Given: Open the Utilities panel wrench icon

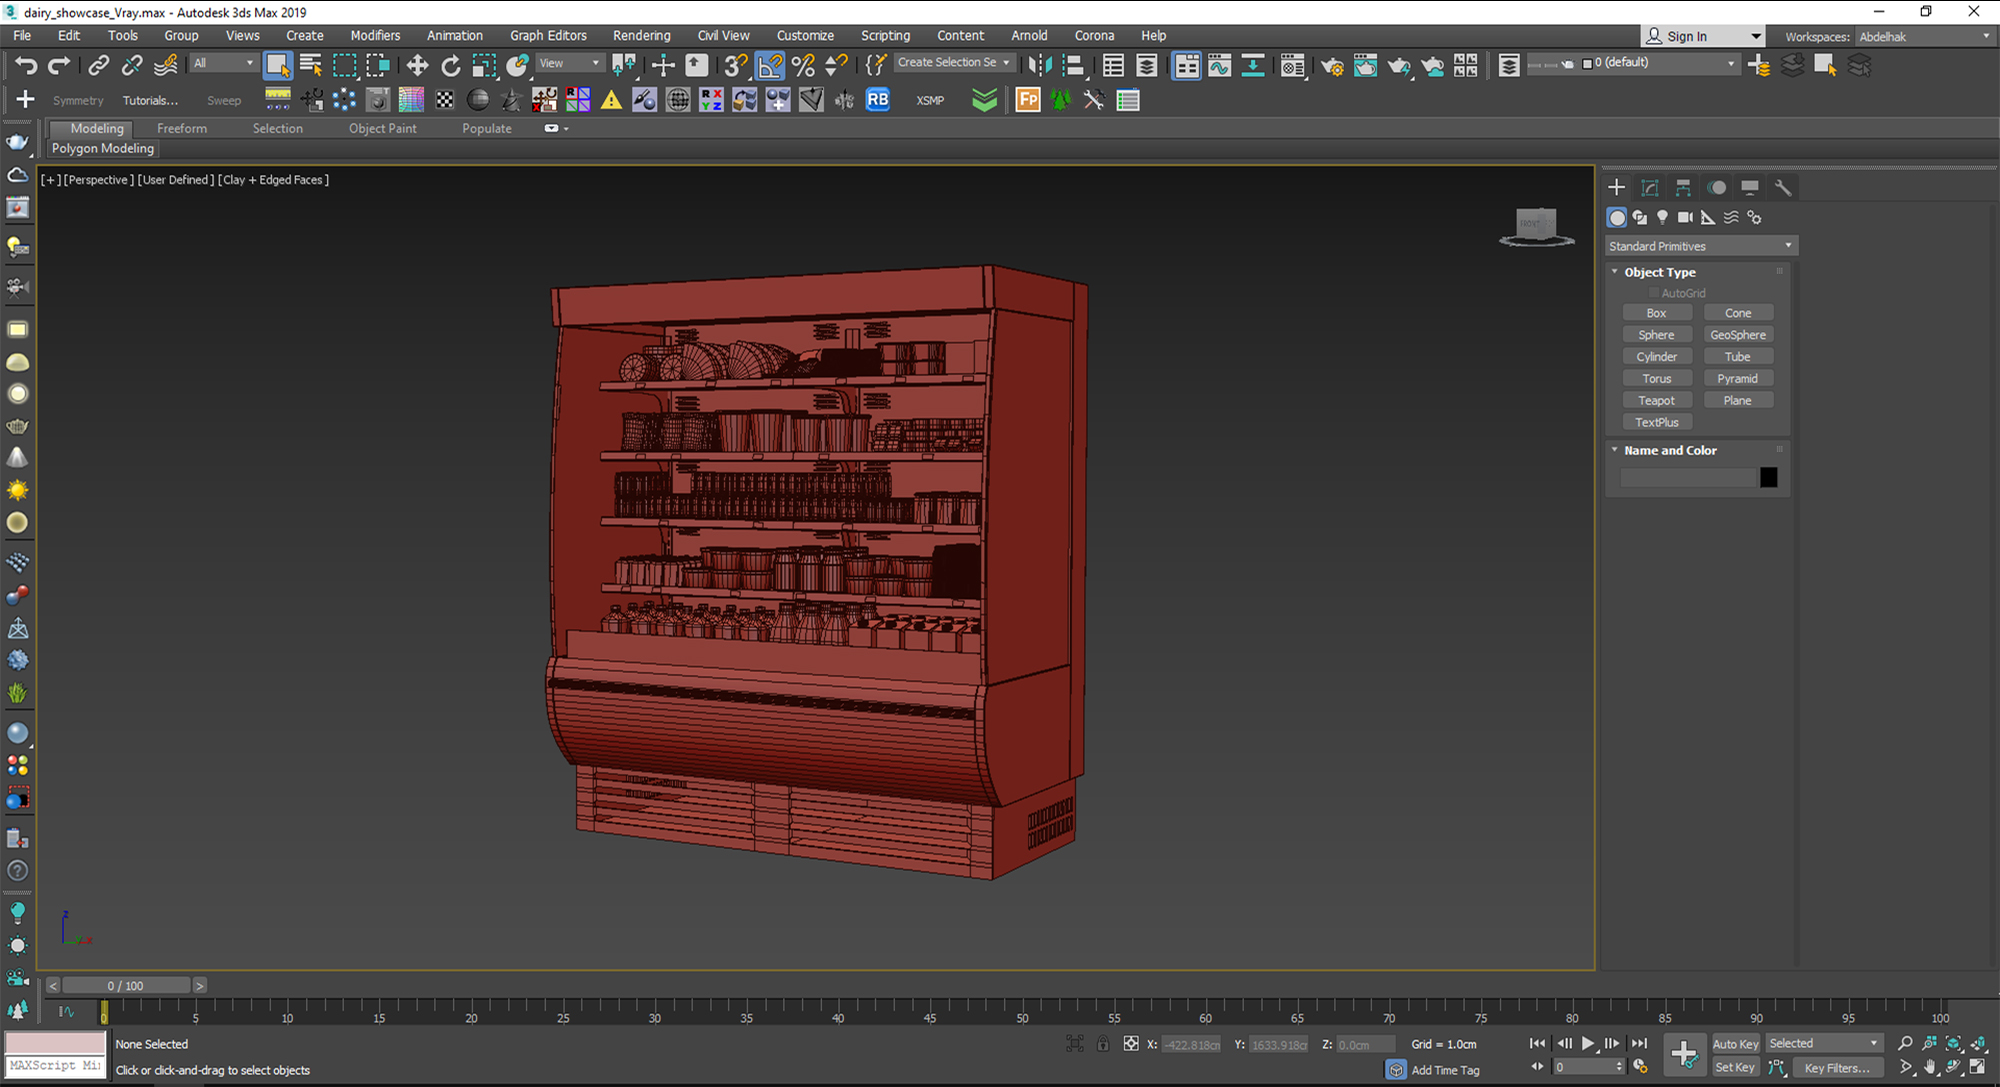Looking at the screenshot, I should coord(1782,188).
